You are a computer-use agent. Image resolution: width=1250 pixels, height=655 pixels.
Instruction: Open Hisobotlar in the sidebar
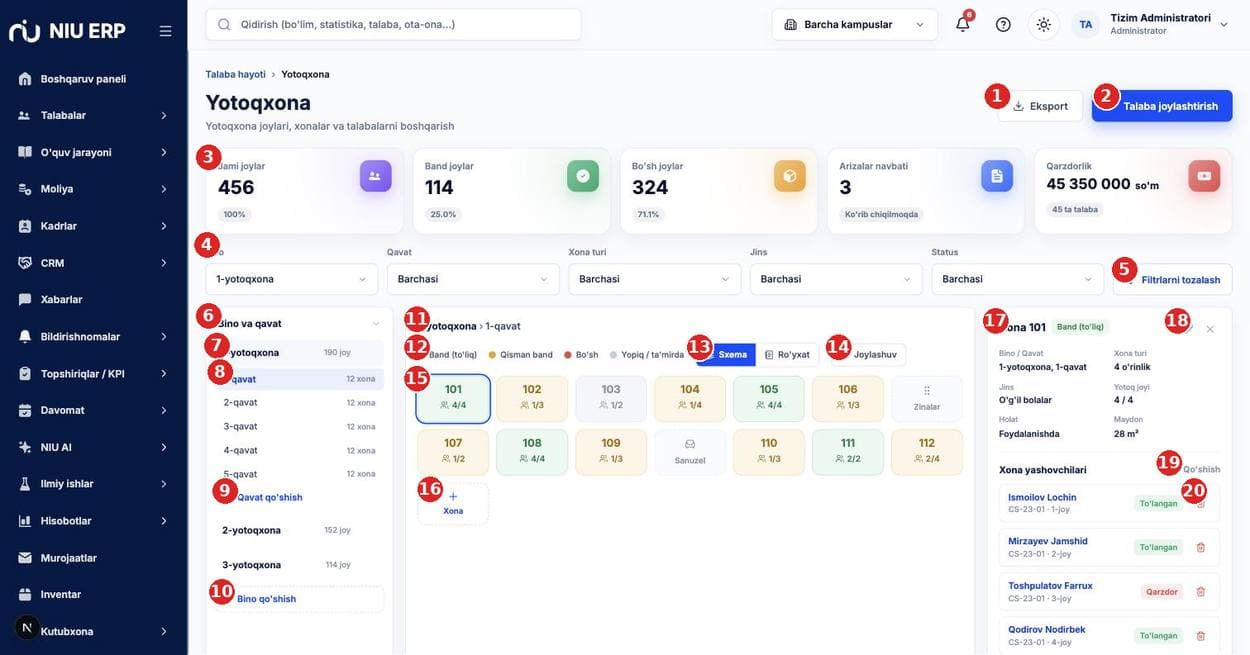coord(94,521)
